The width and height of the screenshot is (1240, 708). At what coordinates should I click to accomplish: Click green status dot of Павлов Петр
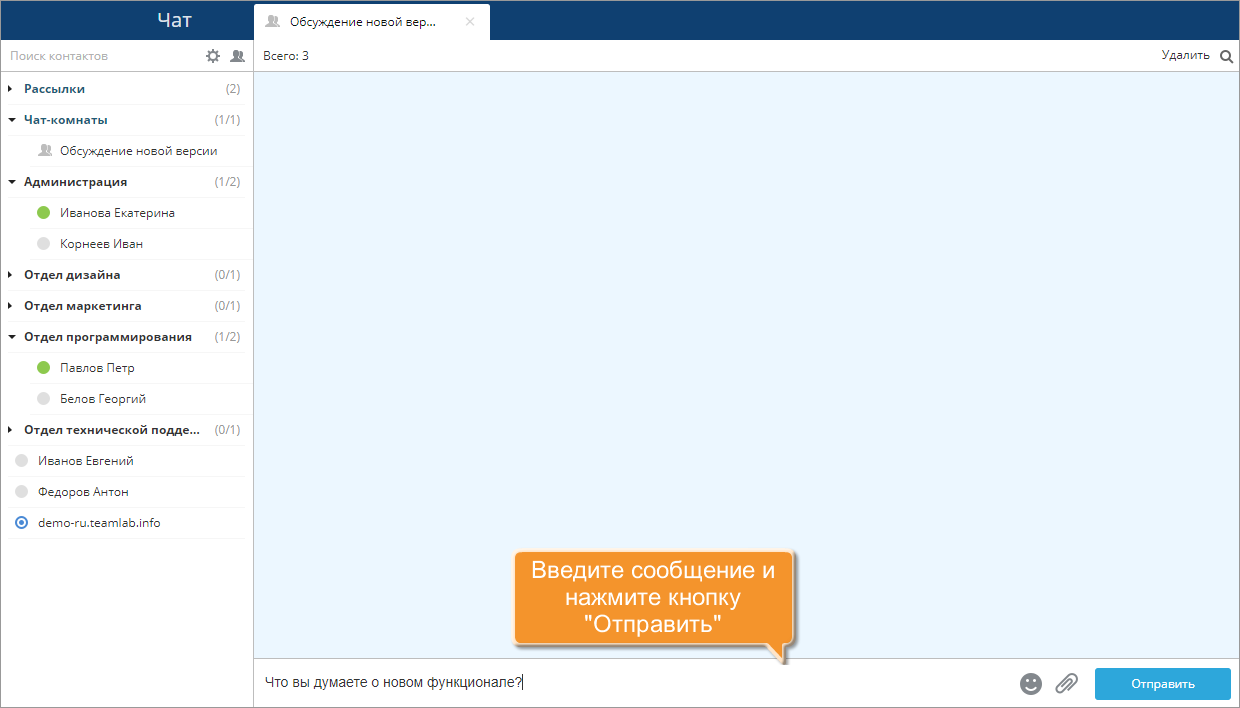(x=43, y=368)
